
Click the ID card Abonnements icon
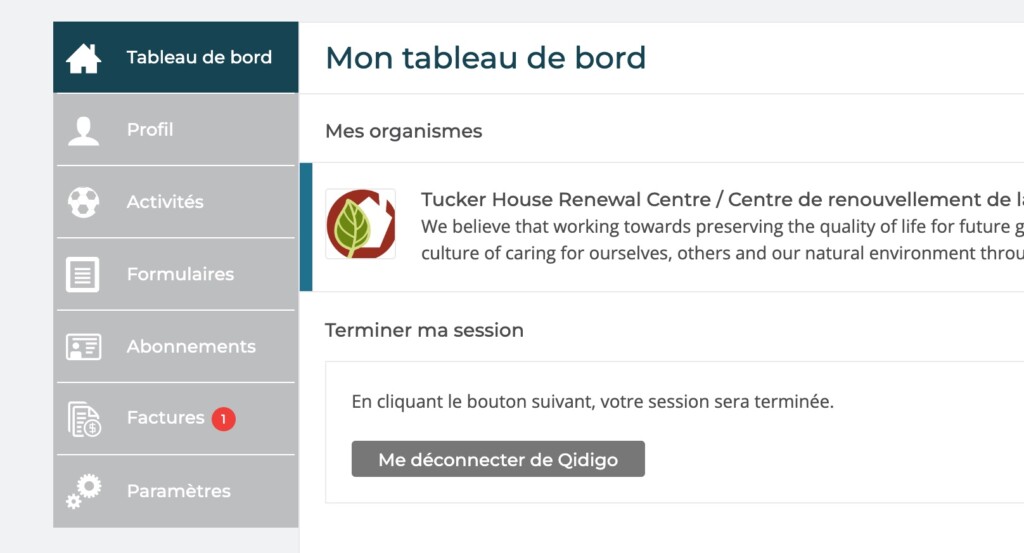[84, 347]
